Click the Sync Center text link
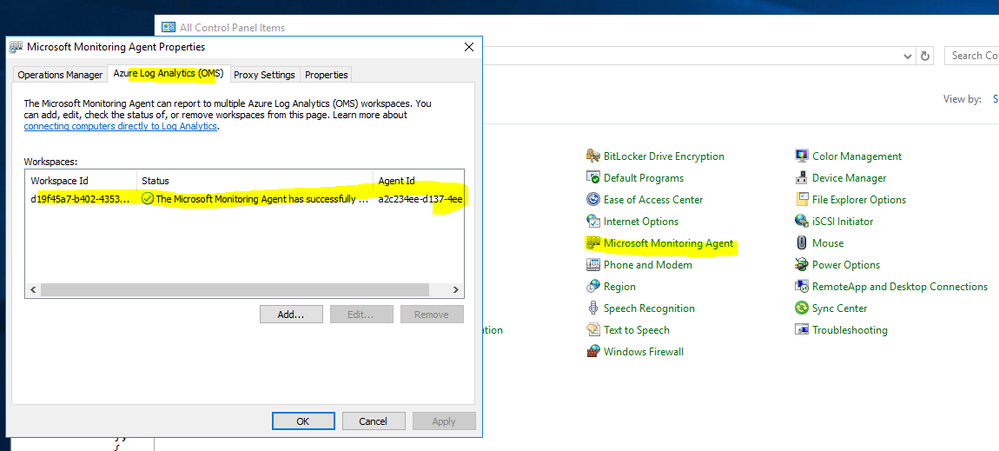Viewport: 999px width, 451px height. [x=840, y=308]
